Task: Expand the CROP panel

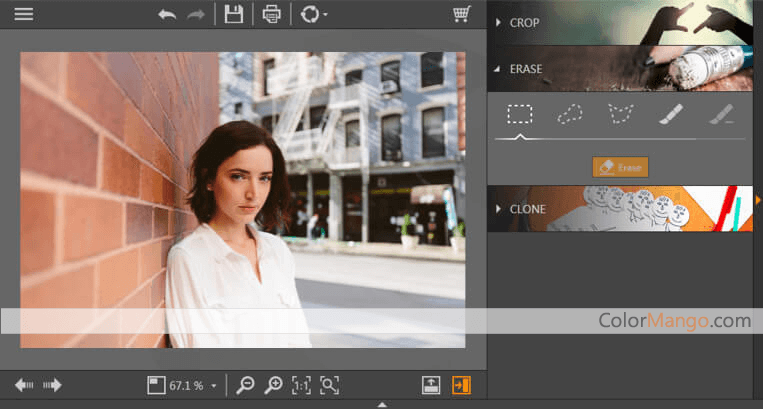Action: 525,22
